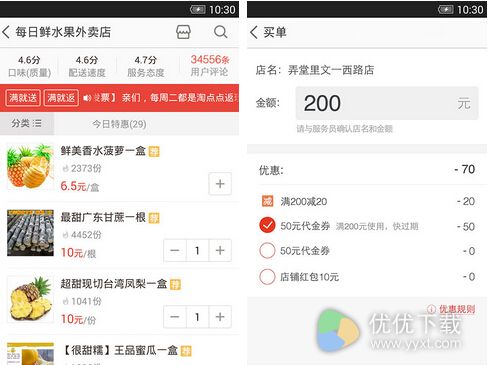Open 34556条 用户评论 reviews
This screenshot has width=488, height=365.
[x=209, y=65]
